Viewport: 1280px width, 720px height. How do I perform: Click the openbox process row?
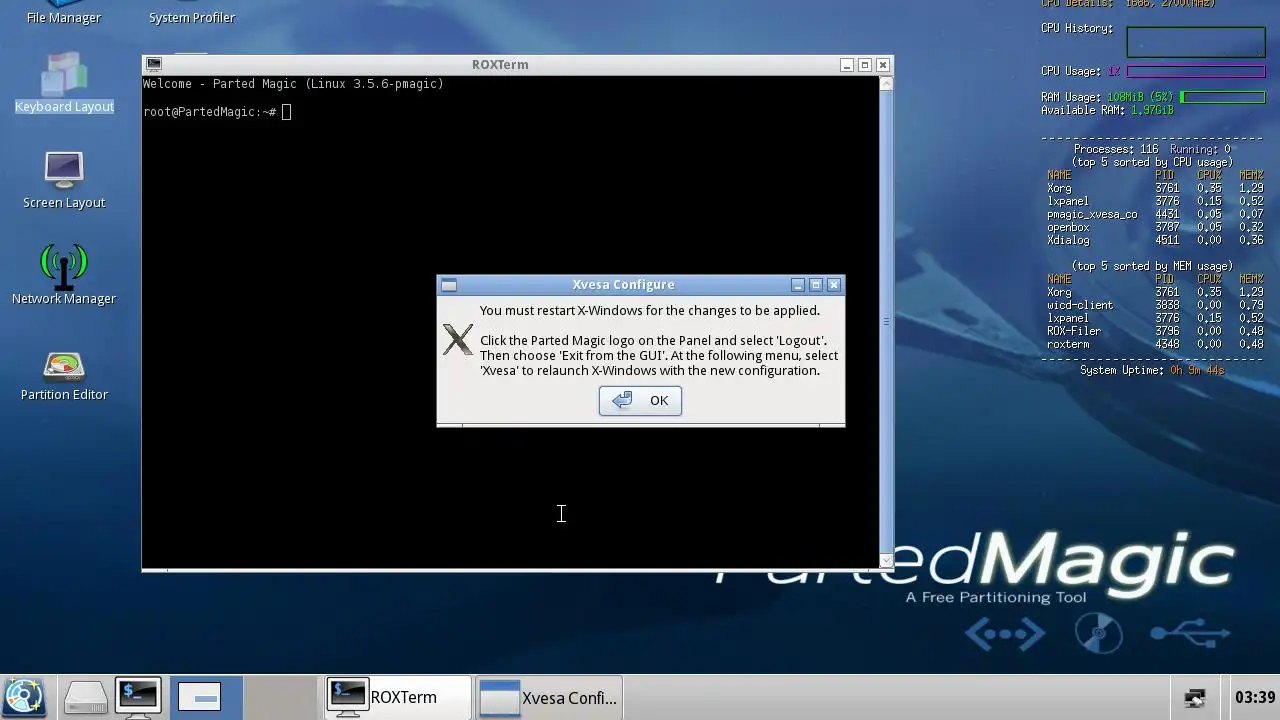pos(1155,227)
